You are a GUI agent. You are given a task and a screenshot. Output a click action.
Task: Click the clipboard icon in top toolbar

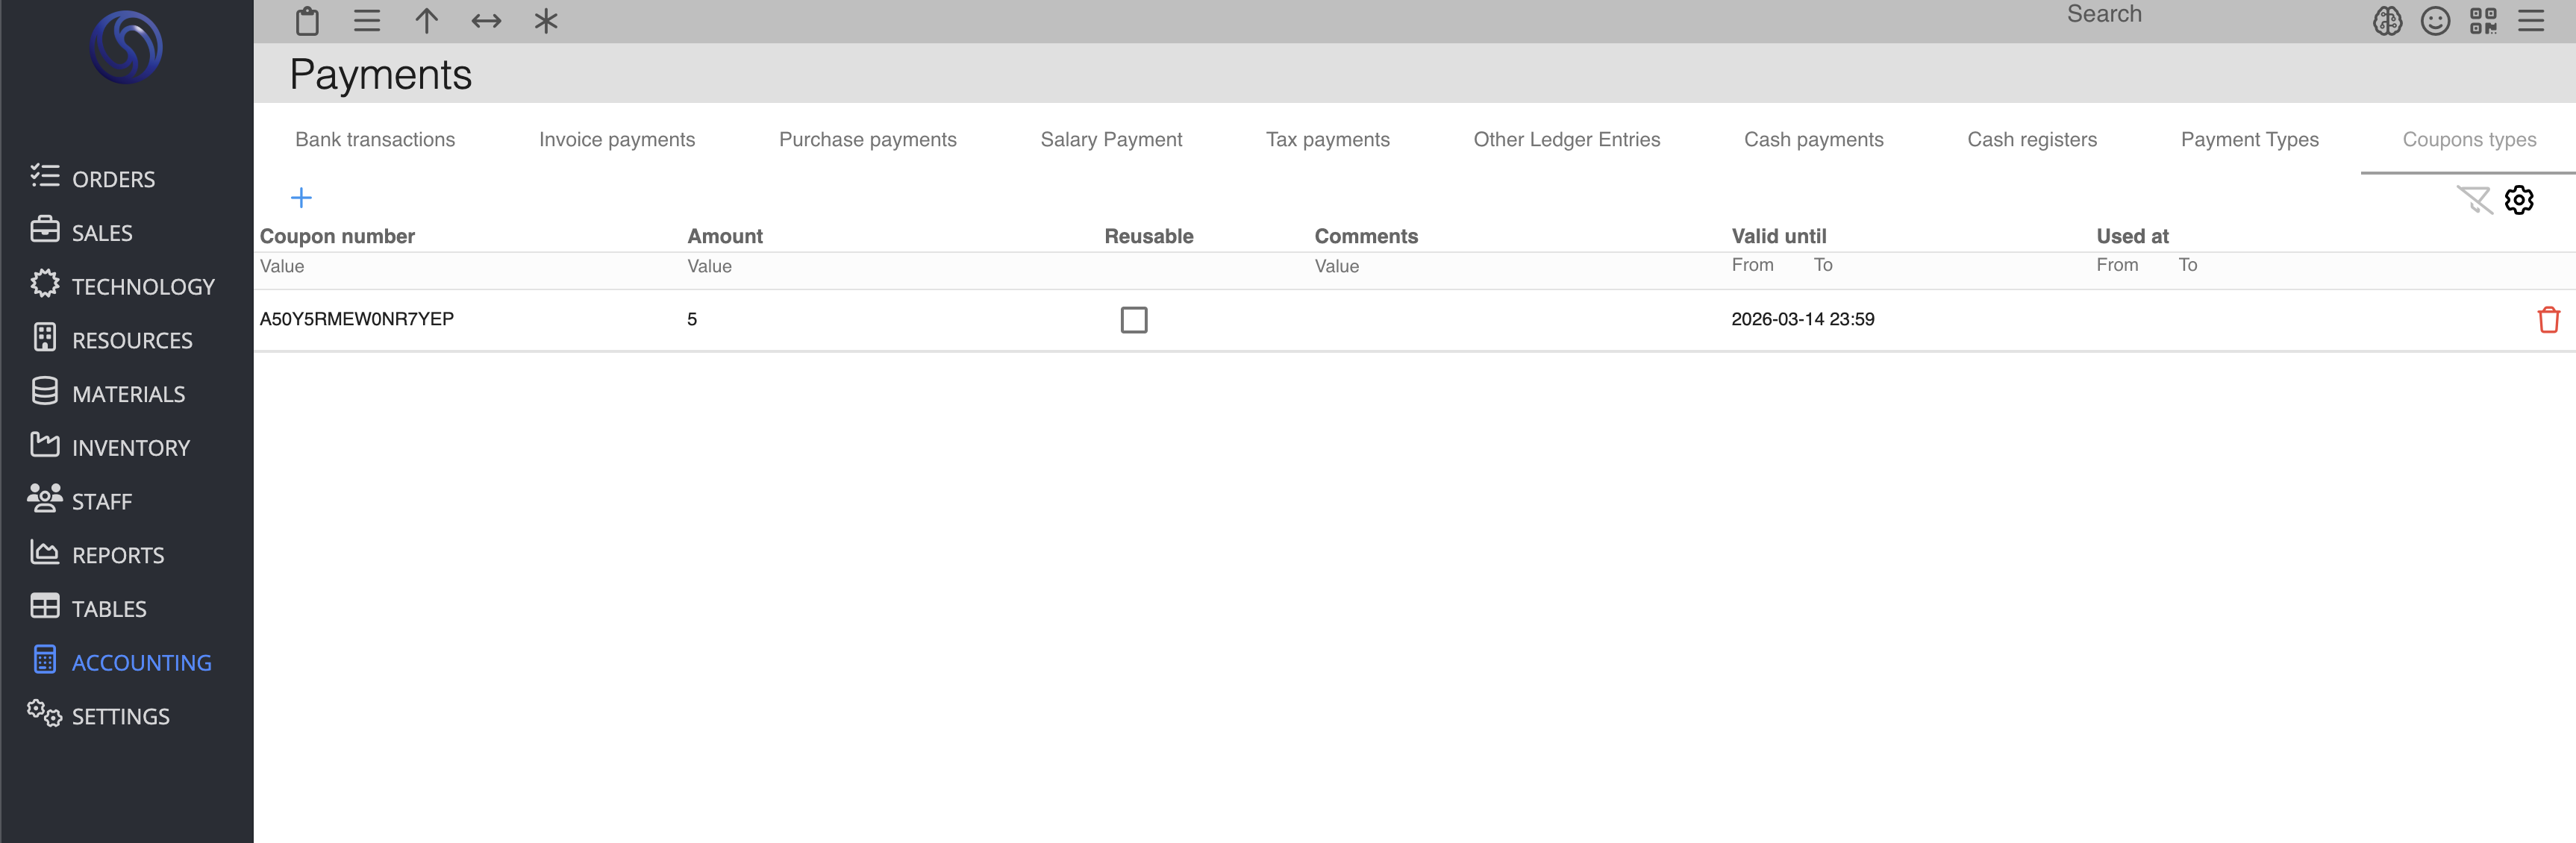(x=307, y=21)
